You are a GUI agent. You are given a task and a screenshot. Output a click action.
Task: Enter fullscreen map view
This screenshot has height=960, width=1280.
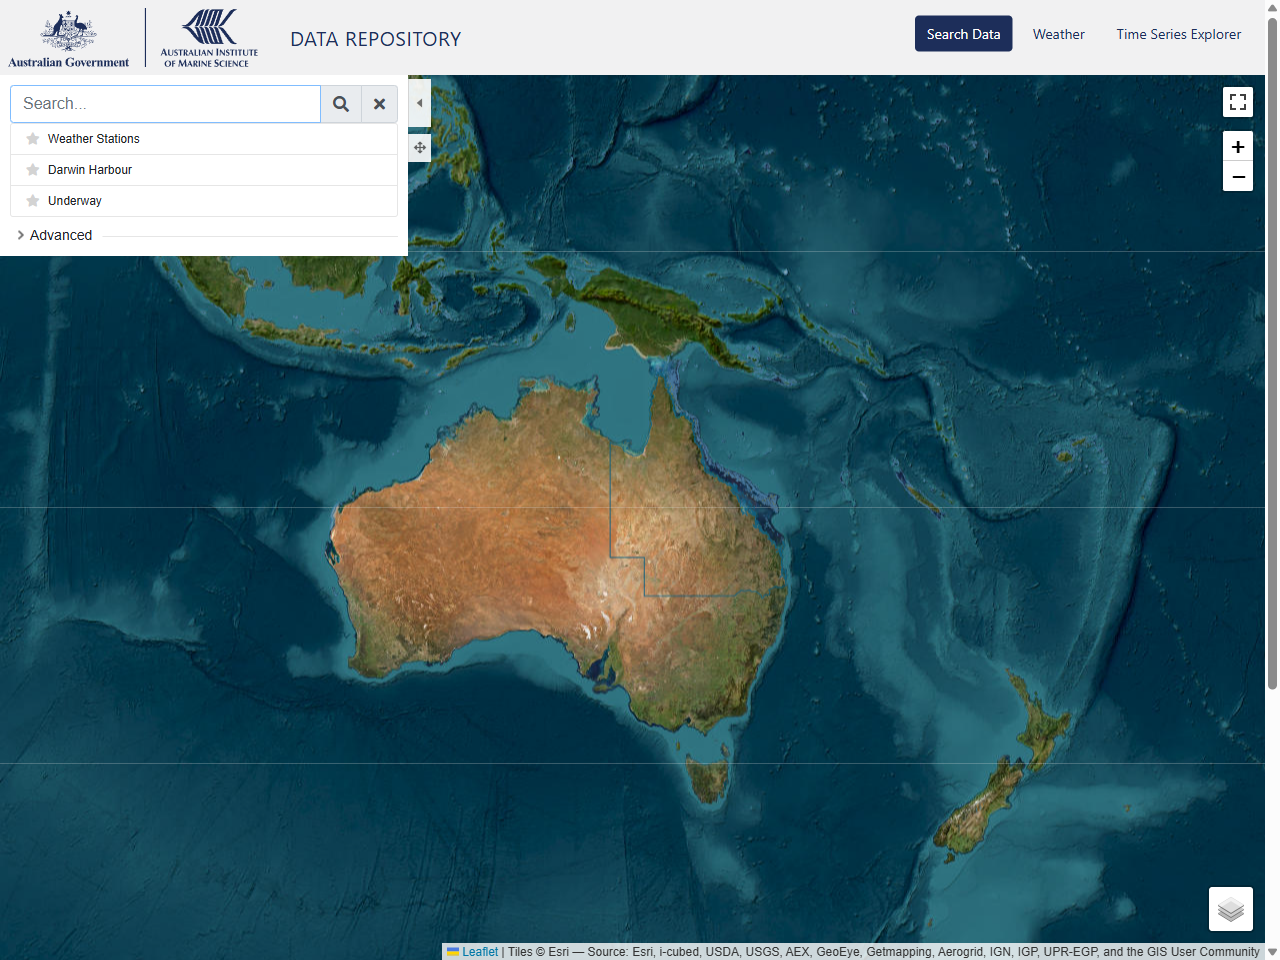[1238, 102]
